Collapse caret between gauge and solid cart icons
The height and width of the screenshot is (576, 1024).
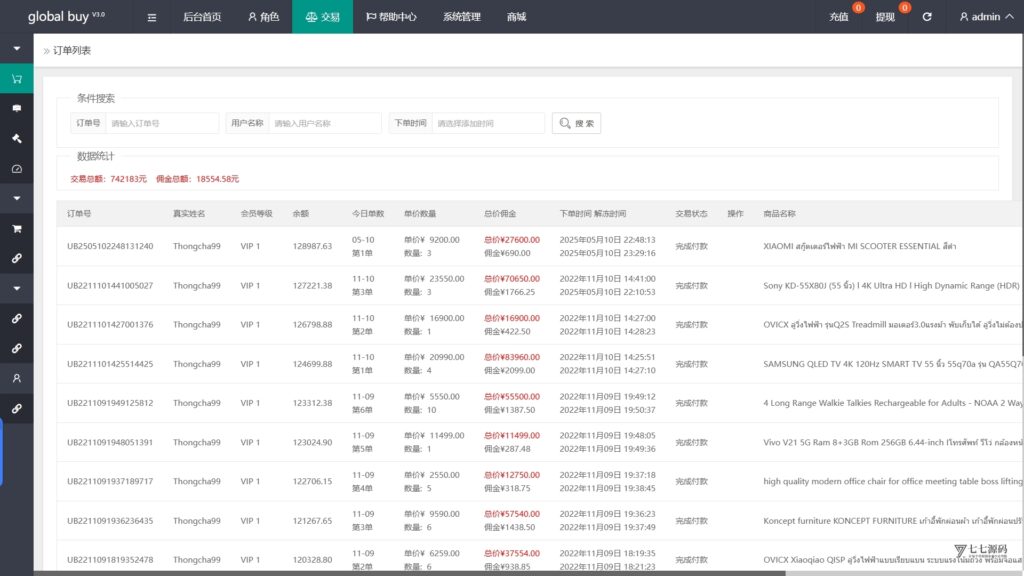pos(17,199)
